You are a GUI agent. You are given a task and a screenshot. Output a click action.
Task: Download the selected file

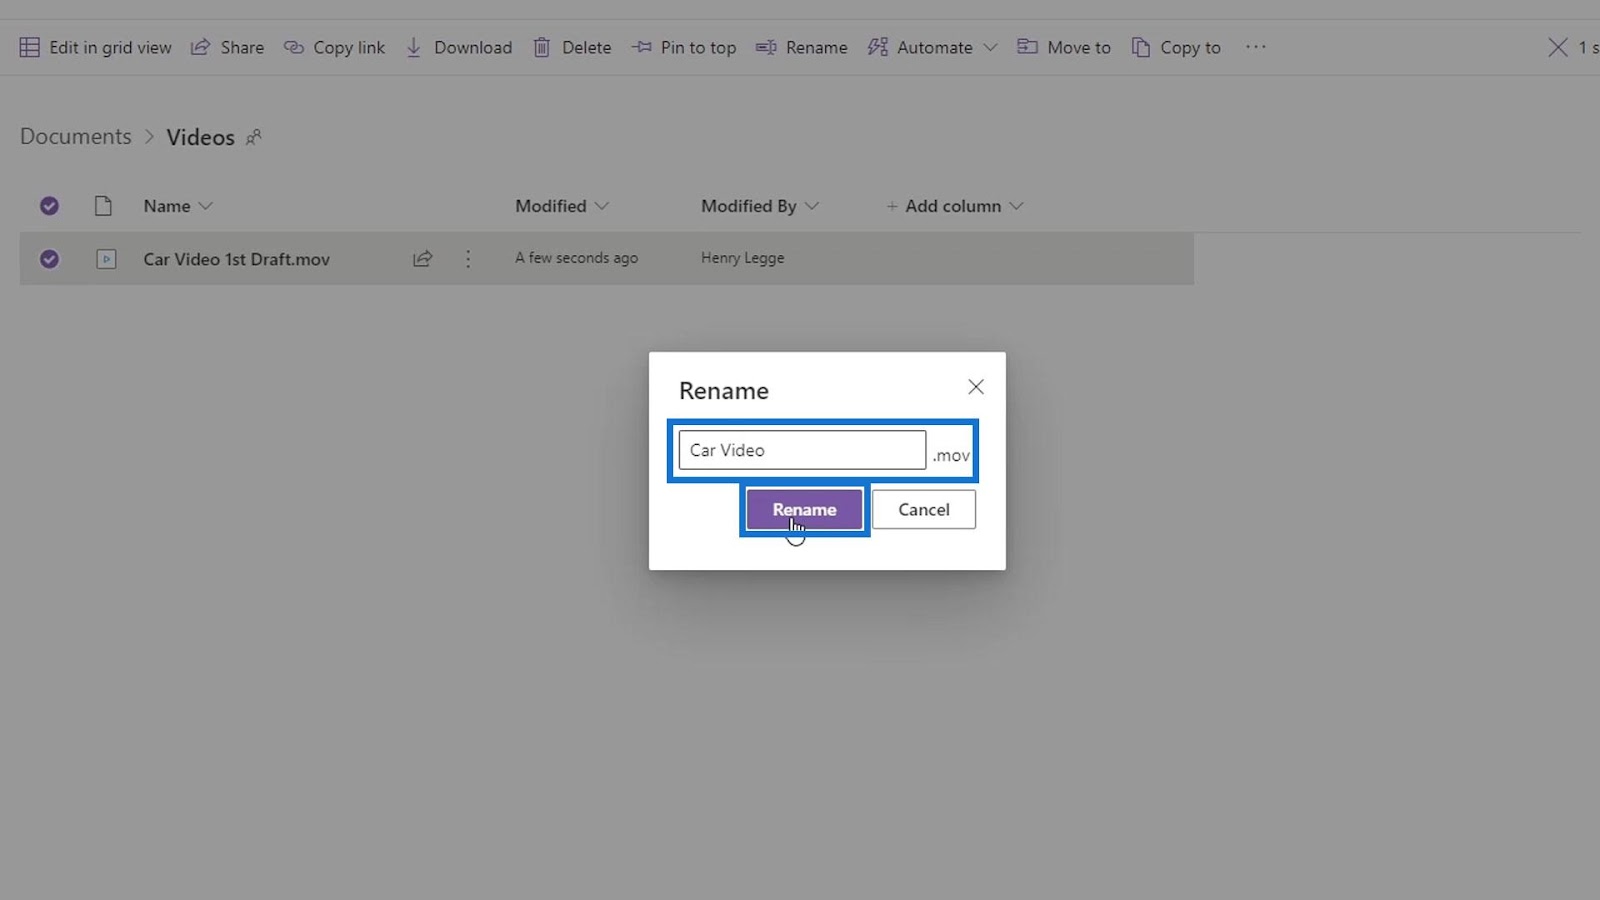pos(458,47)
